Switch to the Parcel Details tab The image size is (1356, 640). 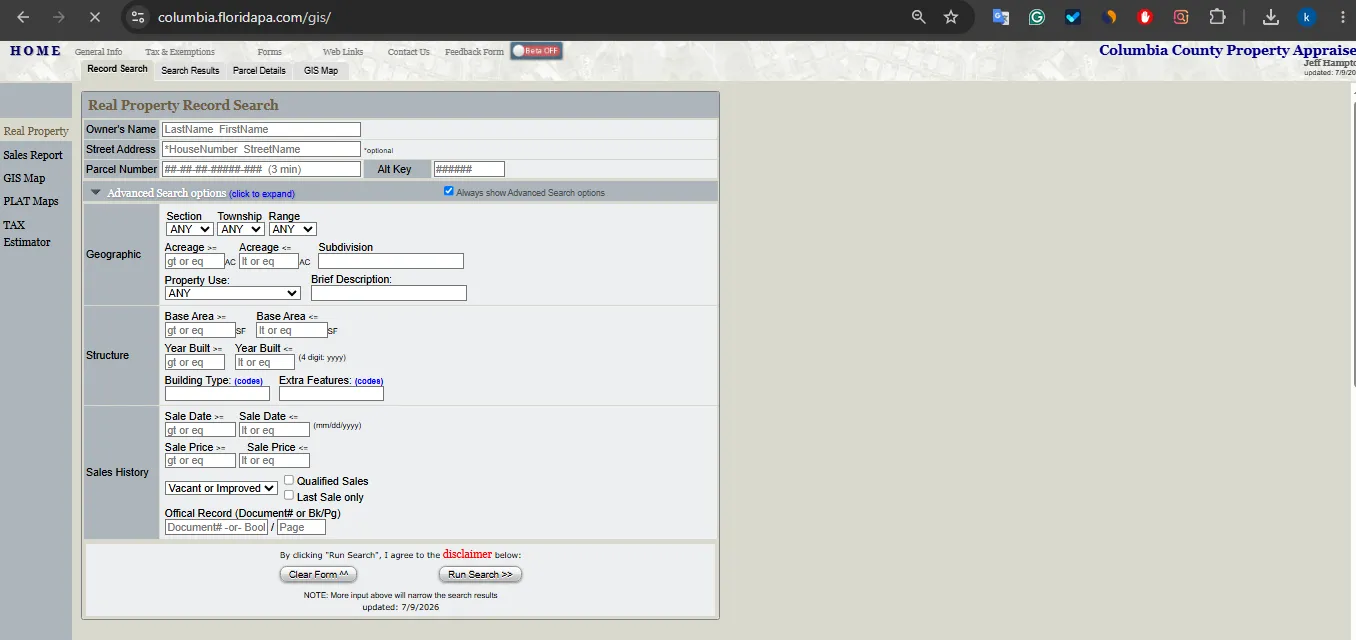(x=259, y=70)
